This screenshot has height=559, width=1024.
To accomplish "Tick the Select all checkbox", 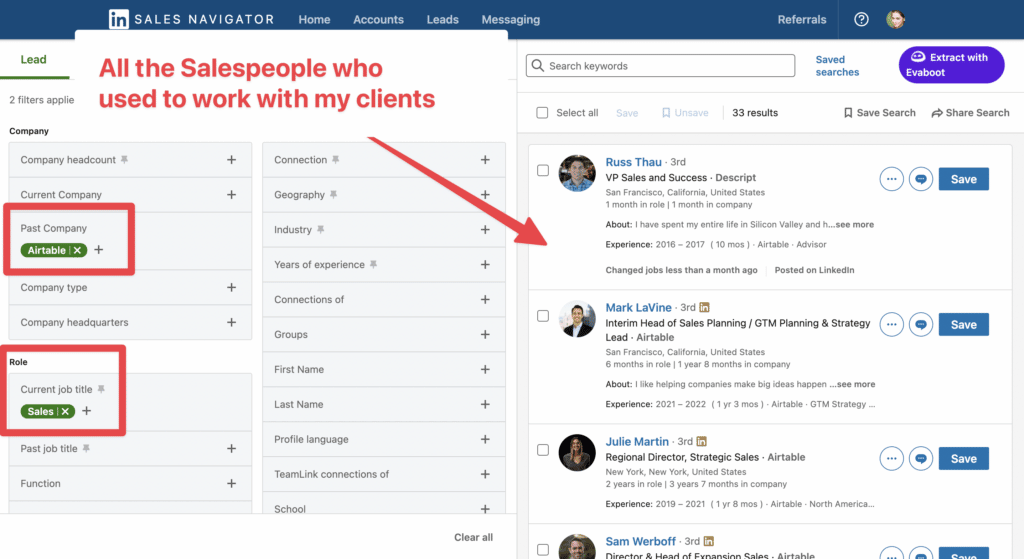I will point(542,113).
